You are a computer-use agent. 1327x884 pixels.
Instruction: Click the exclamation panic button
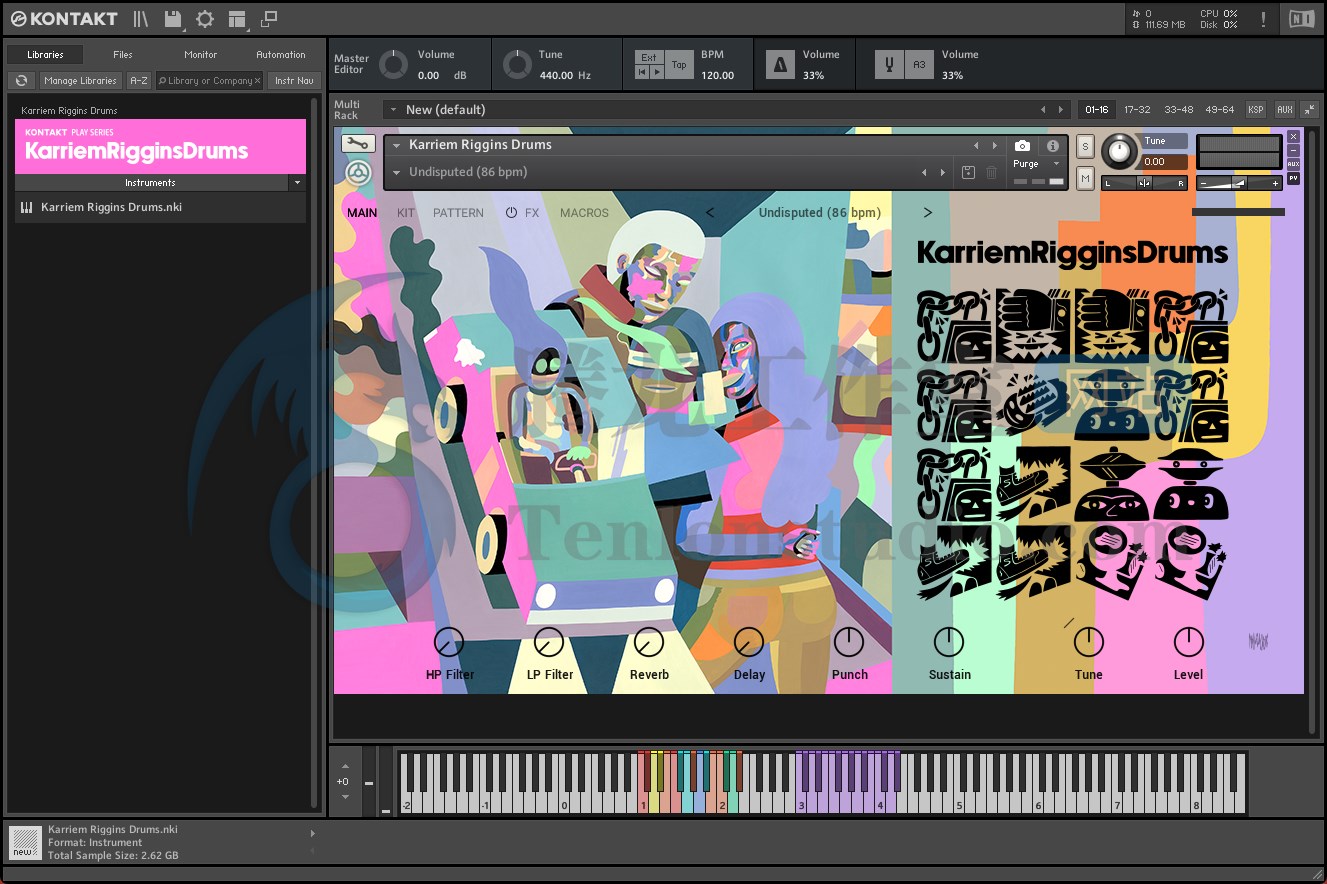(x=1263, y=19)
